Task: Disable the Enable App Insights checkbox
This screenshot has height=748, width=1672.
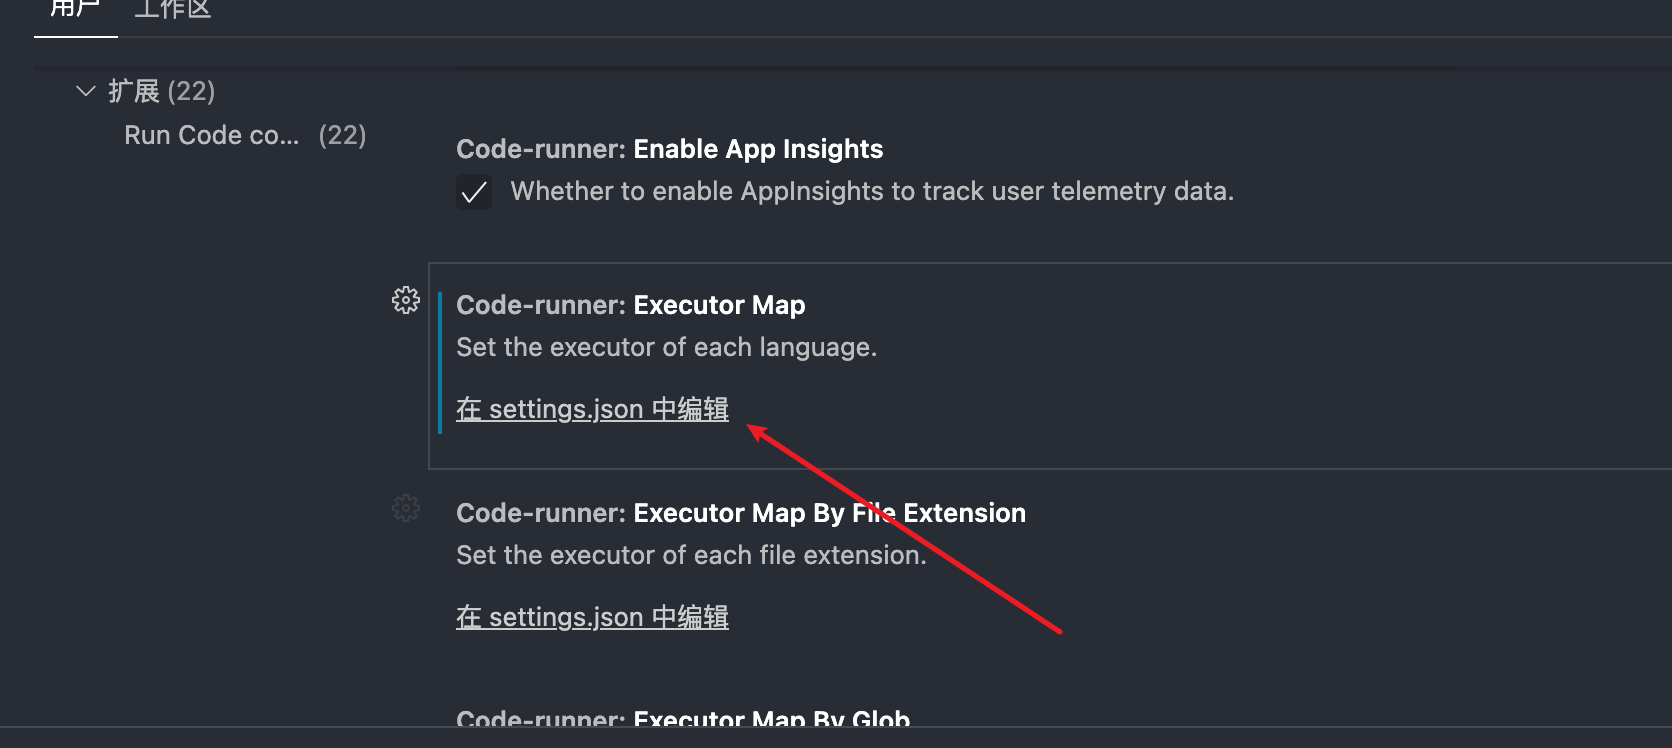Action: [x=473, y=191]
